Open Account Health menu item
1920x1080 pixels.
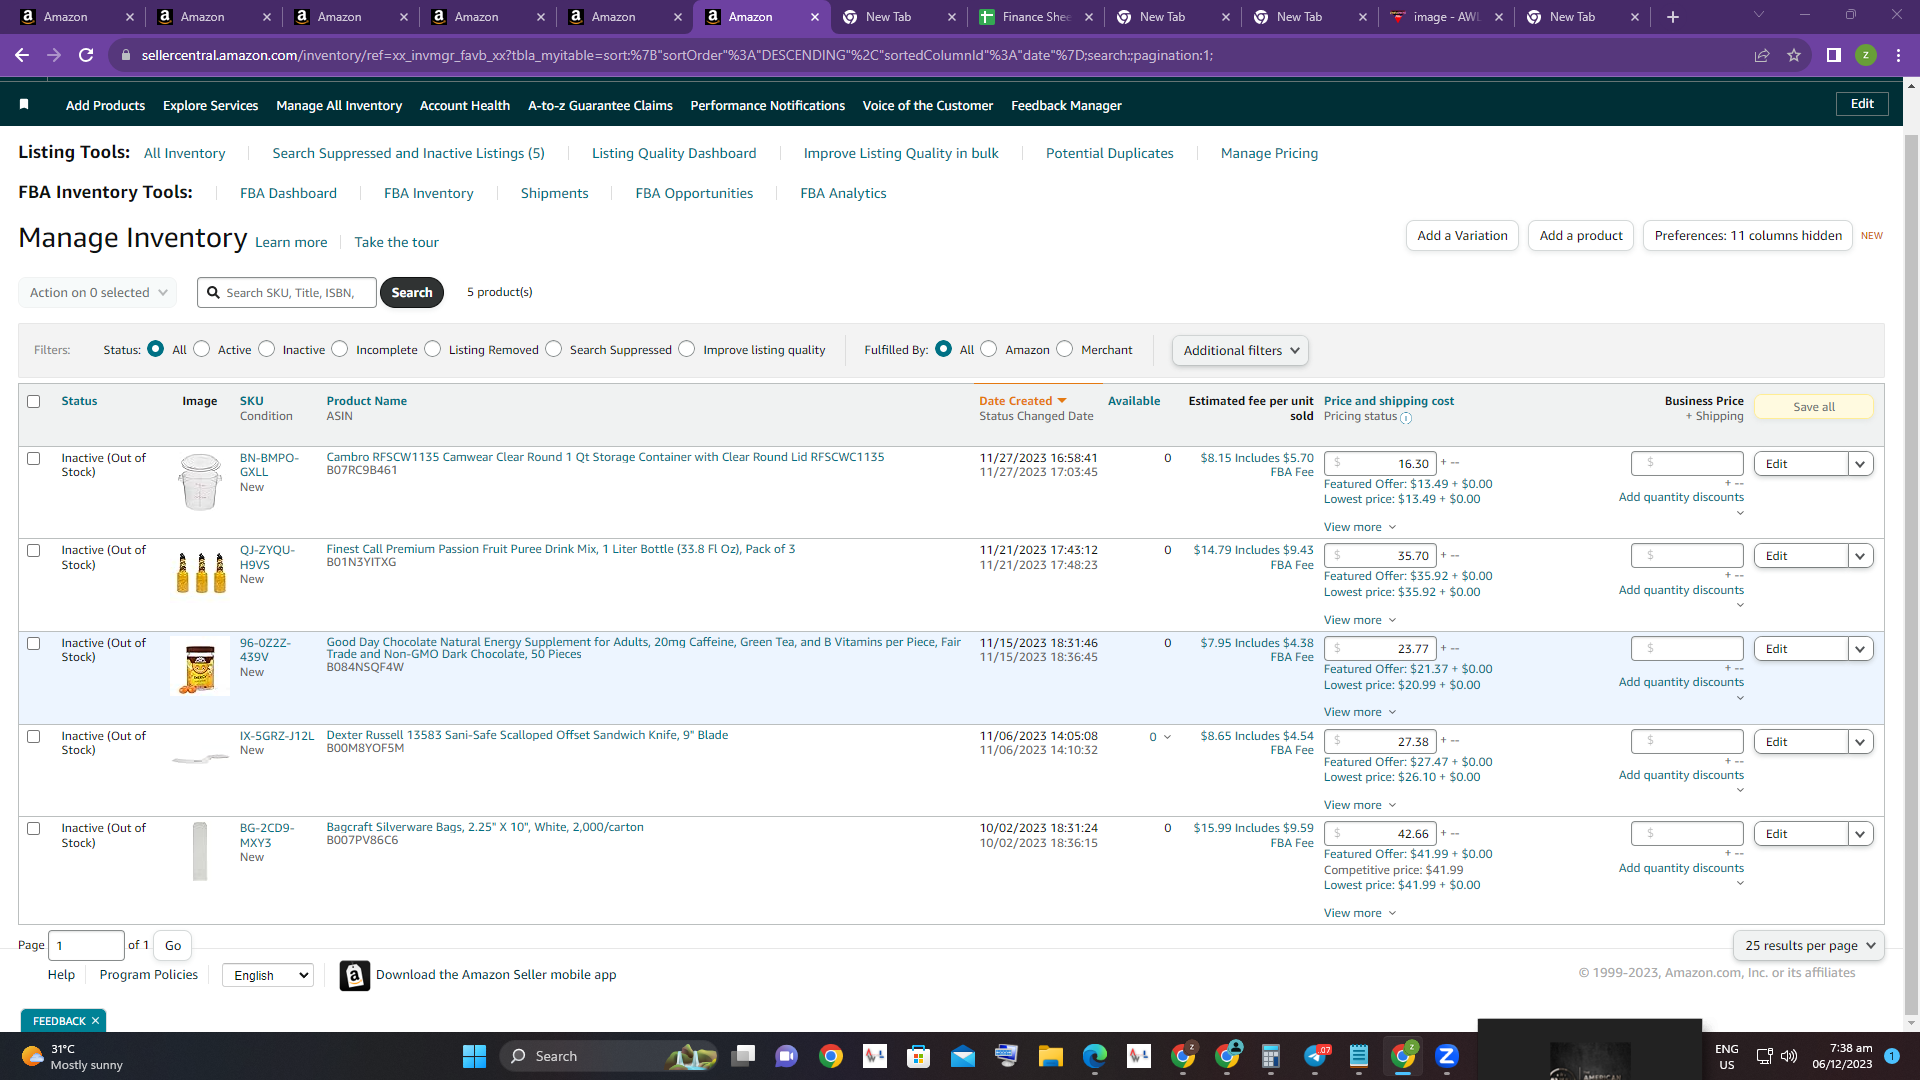(465, 105)
